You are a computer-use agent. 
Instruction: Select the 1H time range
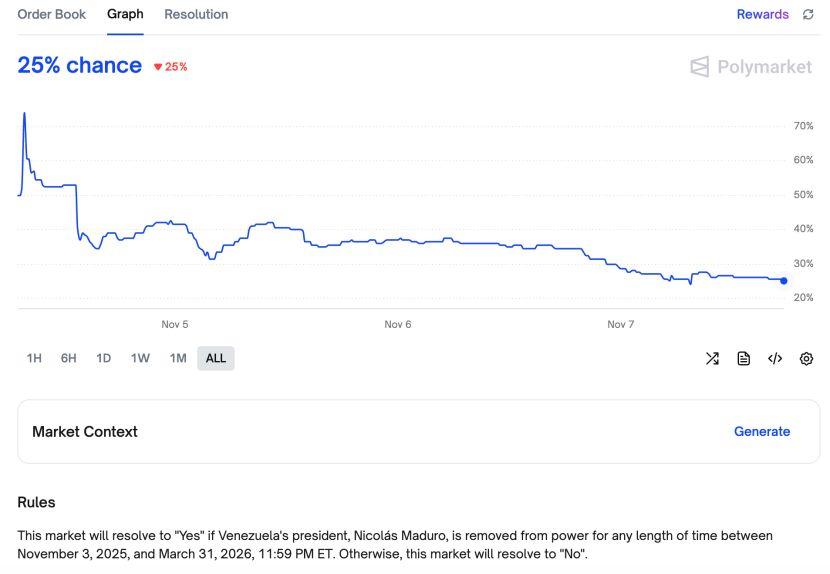point(34,358)
